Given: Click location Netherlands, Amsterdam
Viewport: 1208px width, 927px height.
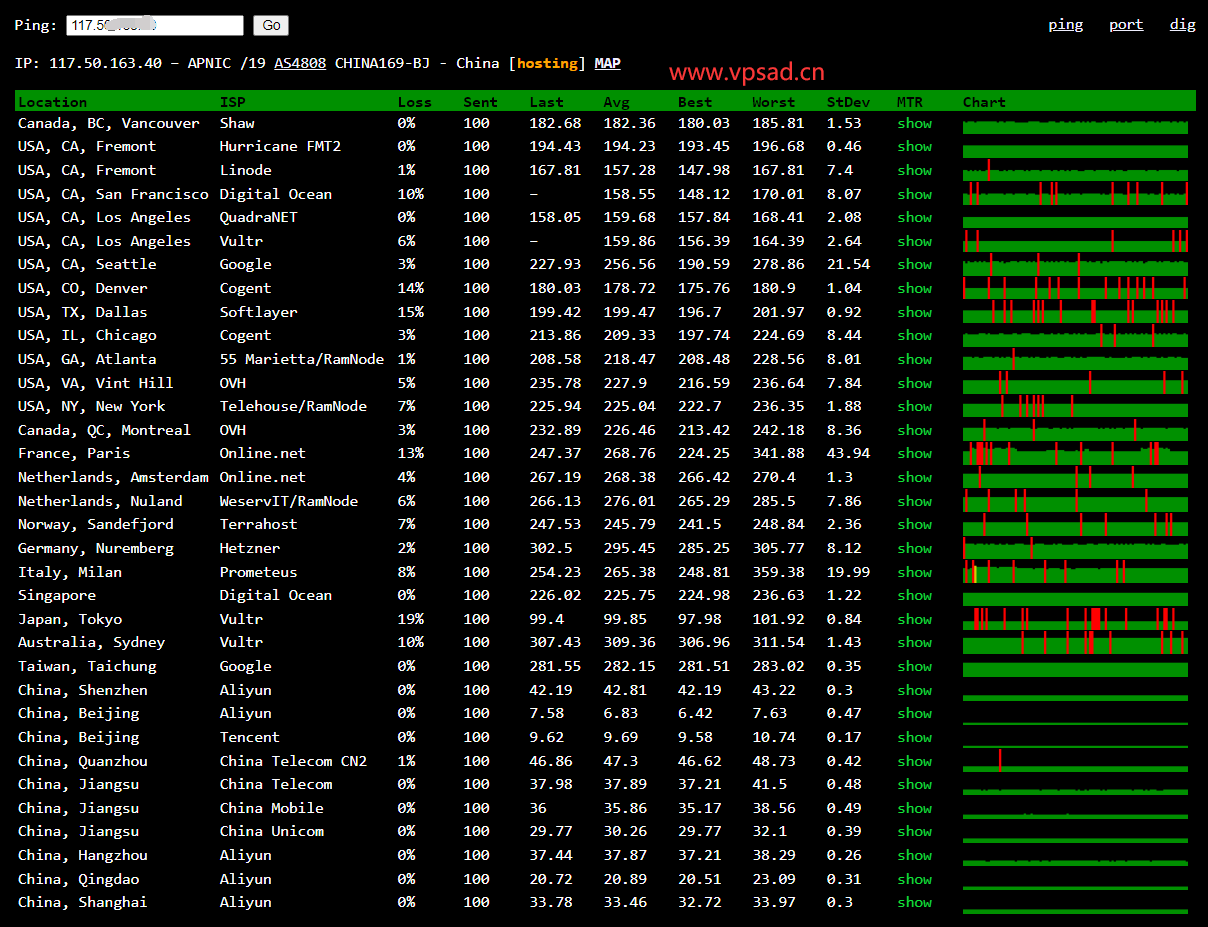Looking at the screenshot, I should point(113,477).
